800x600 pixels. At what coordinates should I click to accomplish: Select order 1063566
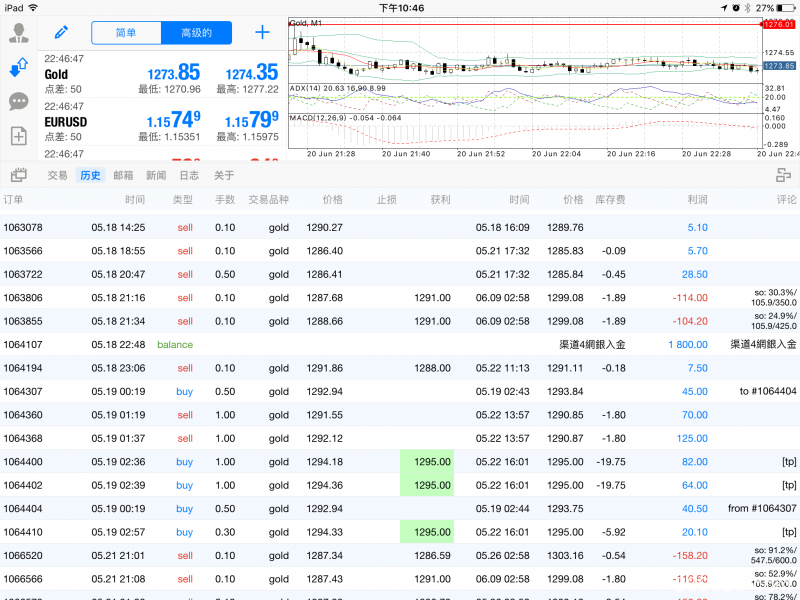(x=400, y=251)
